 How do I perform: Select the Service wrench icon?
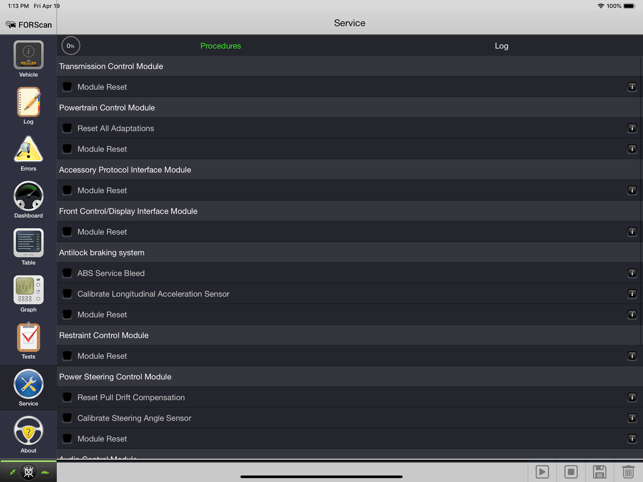coord(28,387)
